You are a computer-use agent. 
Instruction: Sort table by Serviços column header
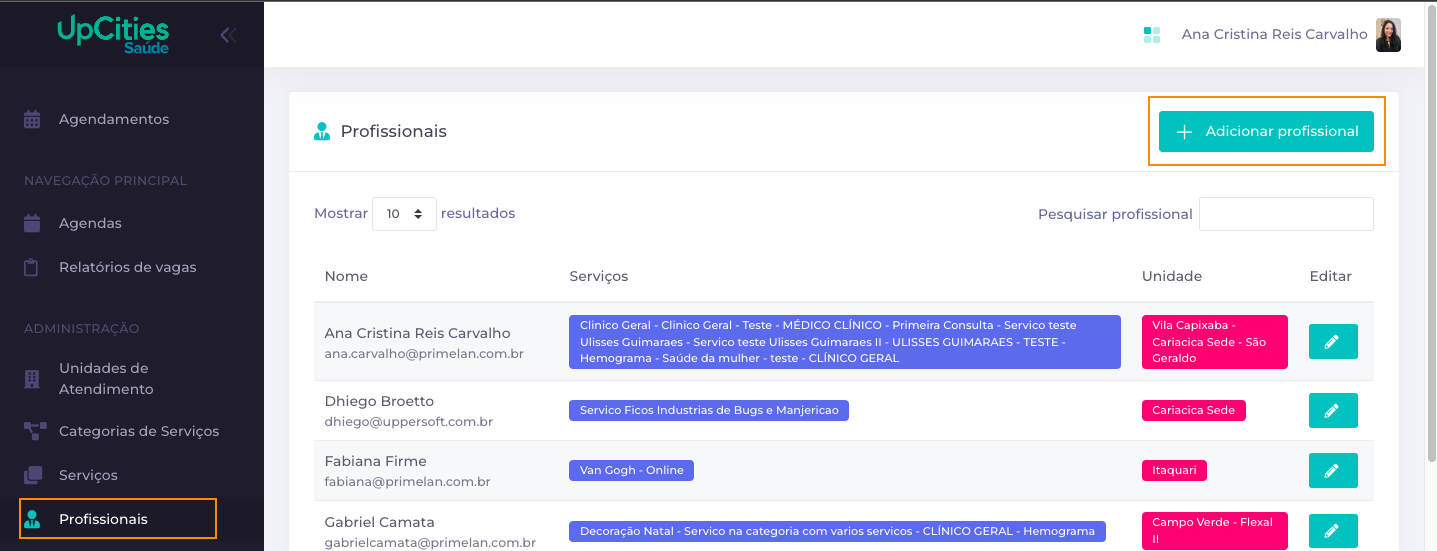[x=599, y=276]
